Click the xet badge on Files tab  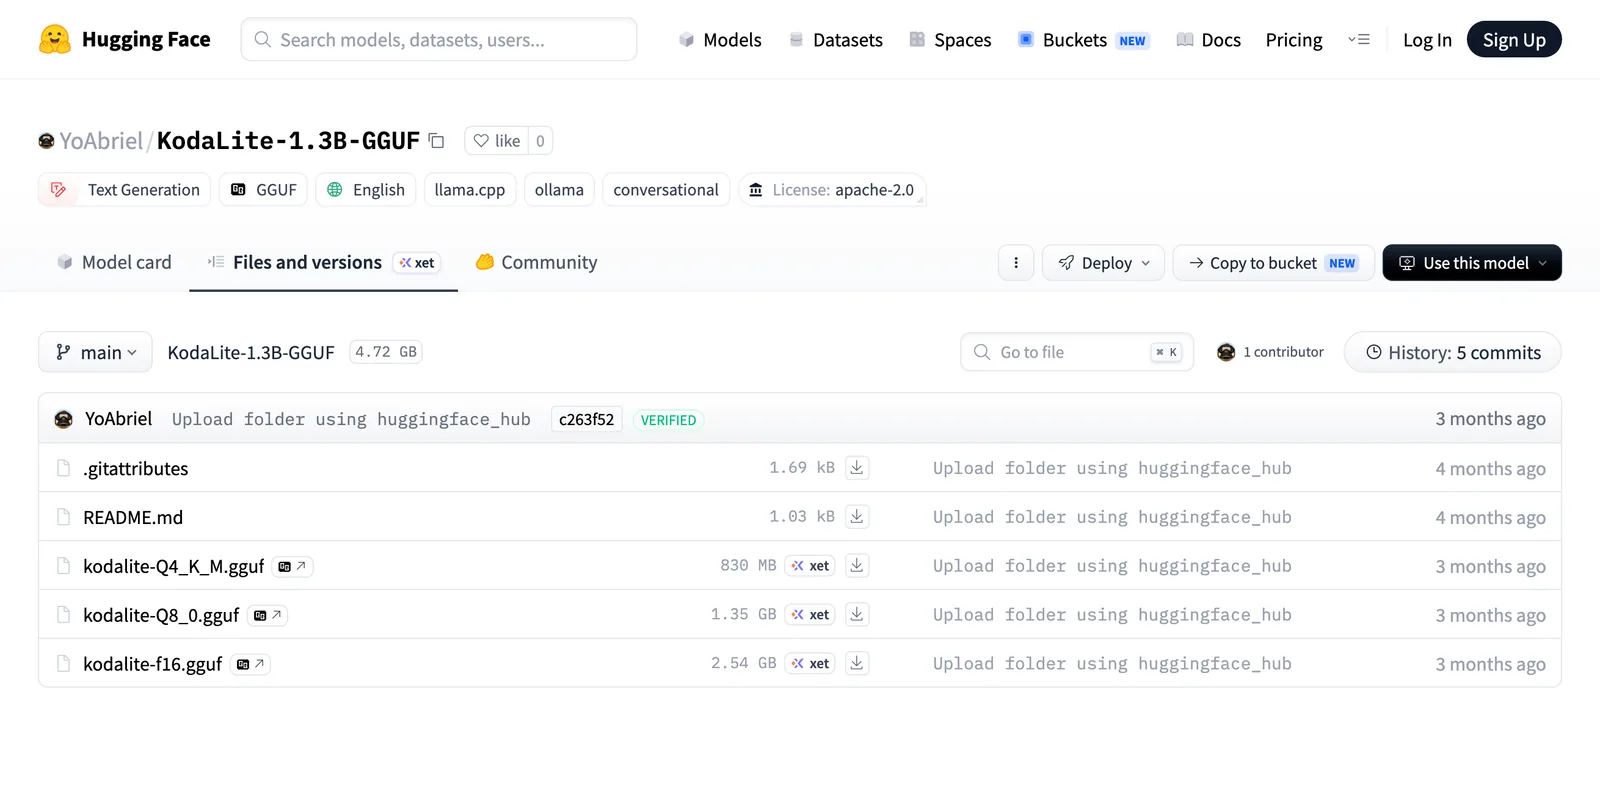click(417, 263)
